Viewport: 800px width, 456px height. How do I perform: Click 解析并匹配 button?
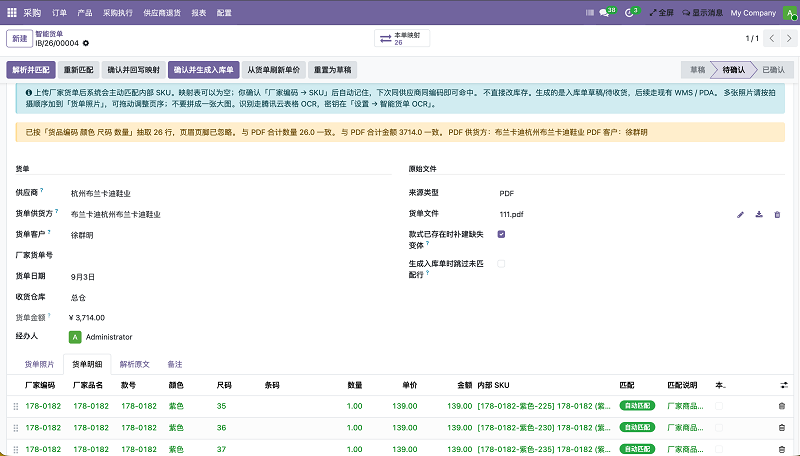tap(31, 70)
